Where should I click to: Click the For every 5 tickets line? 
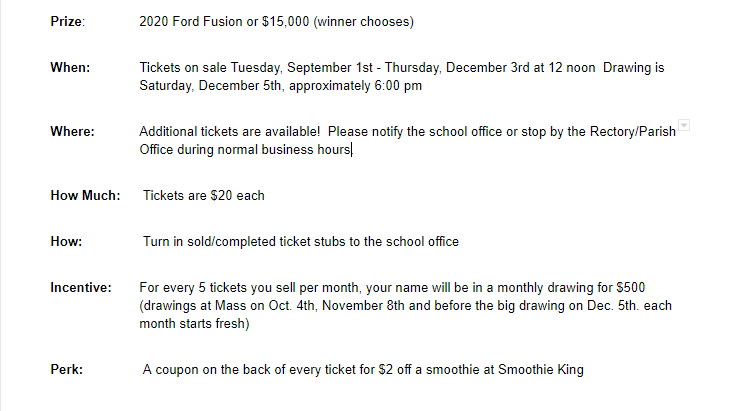pos(392,287)
